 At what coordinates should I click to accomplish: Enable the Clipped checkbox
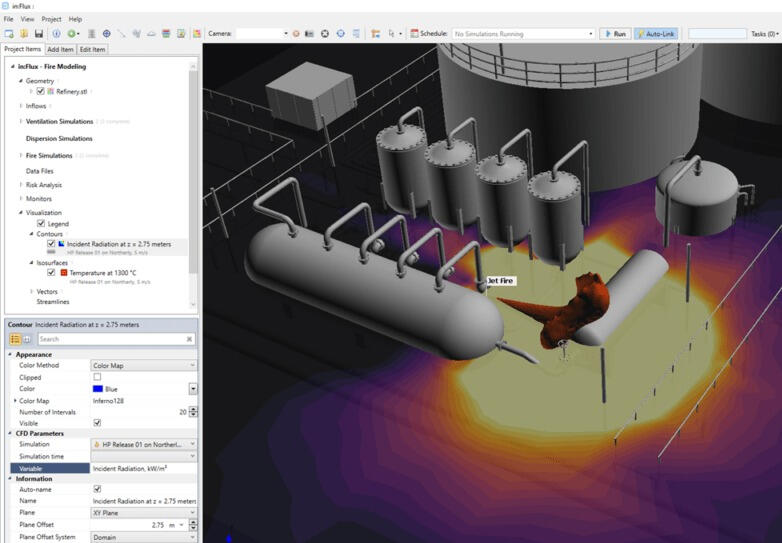(x=97, y=377)
